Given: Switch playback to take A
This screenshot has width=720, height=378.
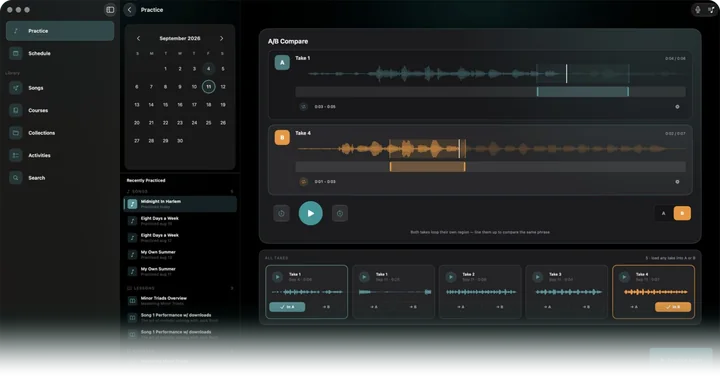Looking at the screenshot, I should click(664, 213).
